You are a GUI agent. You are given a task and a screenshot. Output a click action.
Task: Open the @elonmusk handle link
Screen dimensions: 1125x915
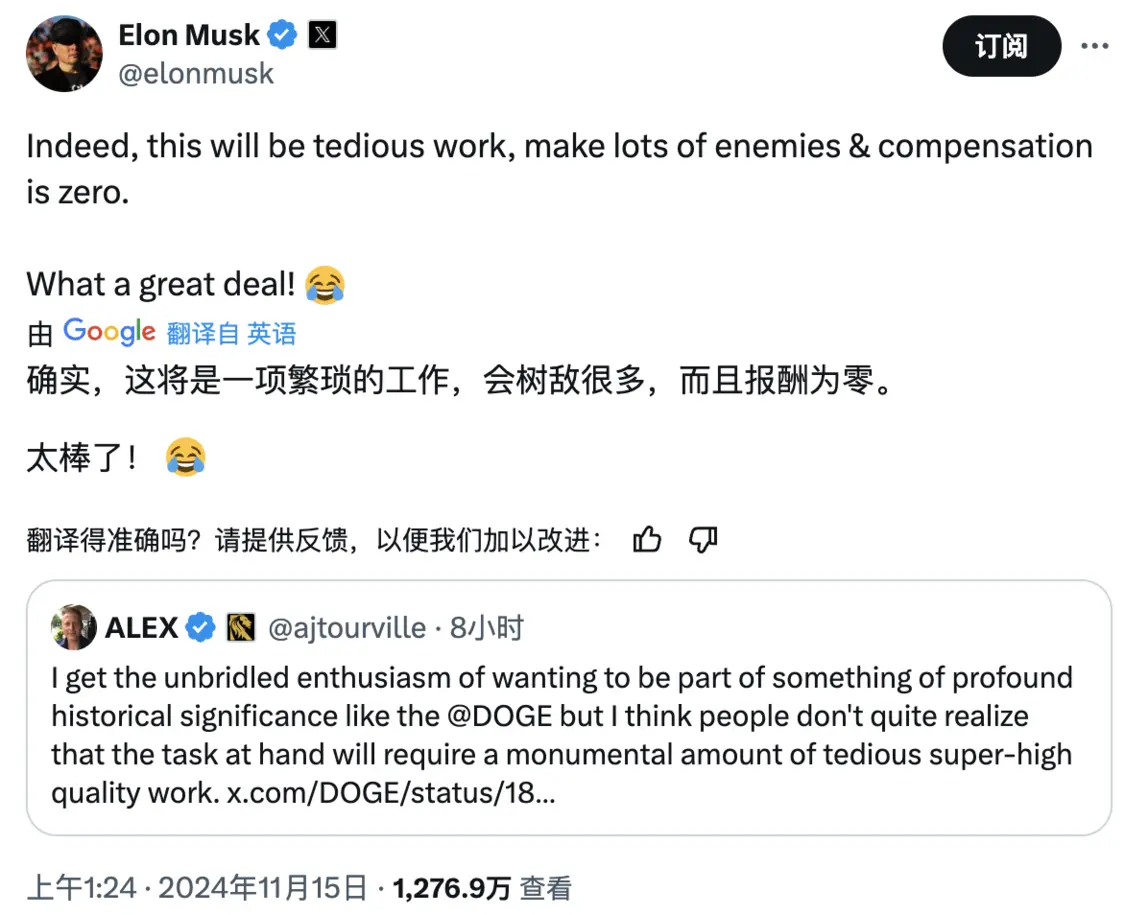[x=196, y=73]
